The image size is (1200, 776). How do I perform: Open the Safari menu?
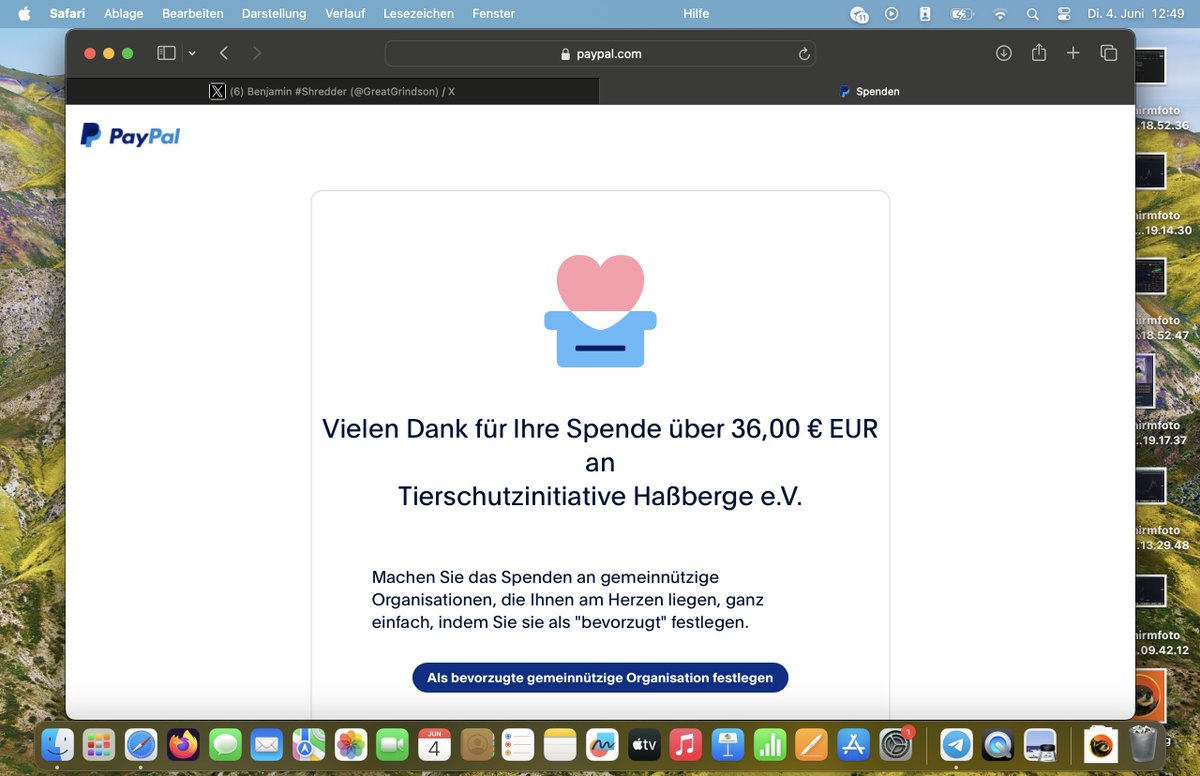(67, 13)
